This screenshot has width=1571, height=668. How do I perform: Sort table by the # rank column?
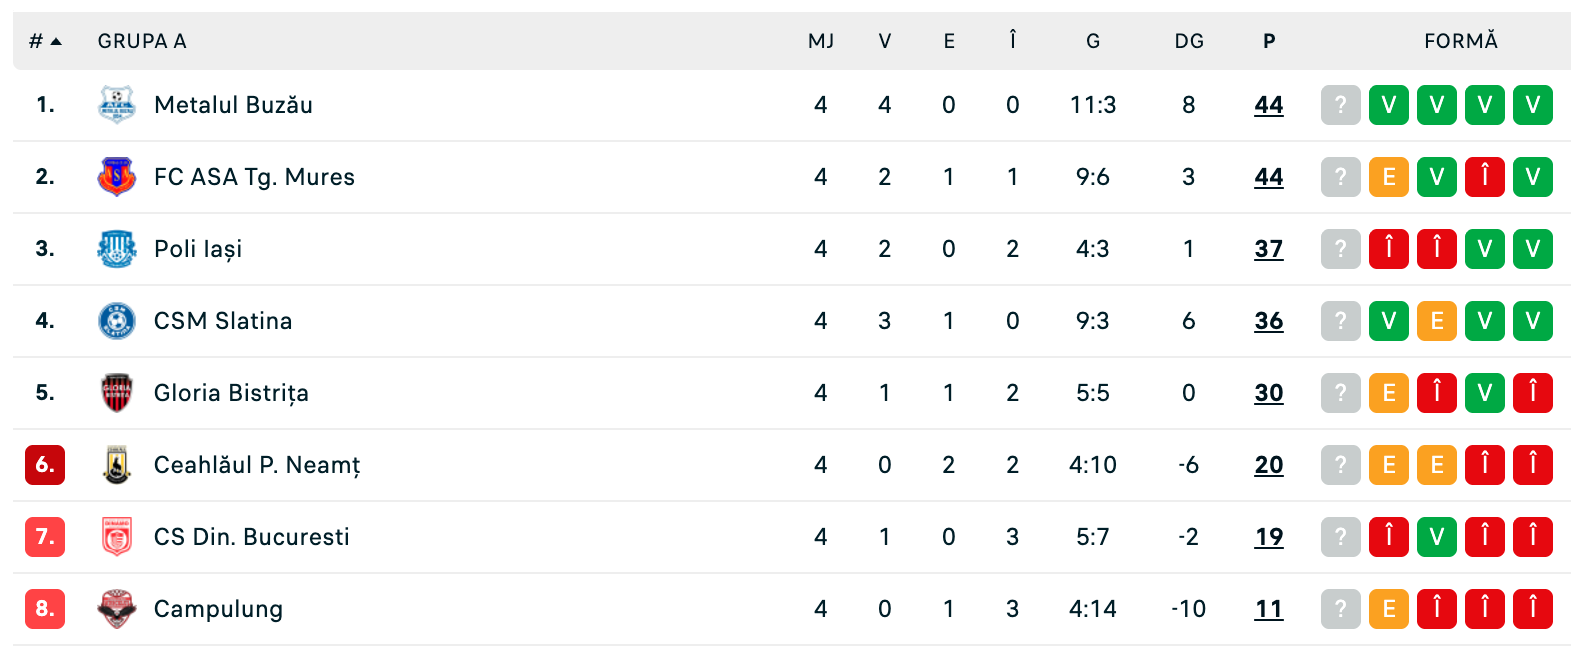pyautogui.click(x=45, y=41)
